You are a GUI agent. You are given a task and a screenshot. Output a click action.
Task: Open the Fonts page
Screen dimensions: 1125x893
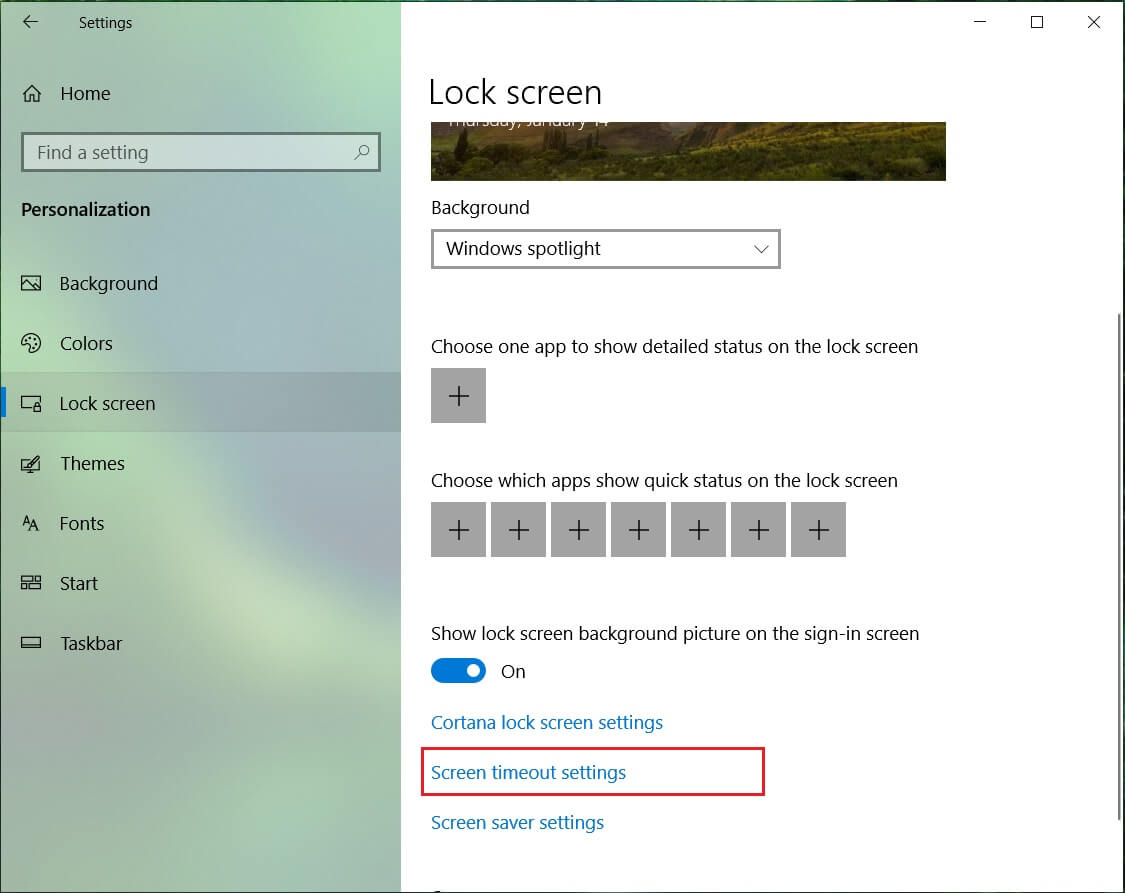(x=200, y=523)
